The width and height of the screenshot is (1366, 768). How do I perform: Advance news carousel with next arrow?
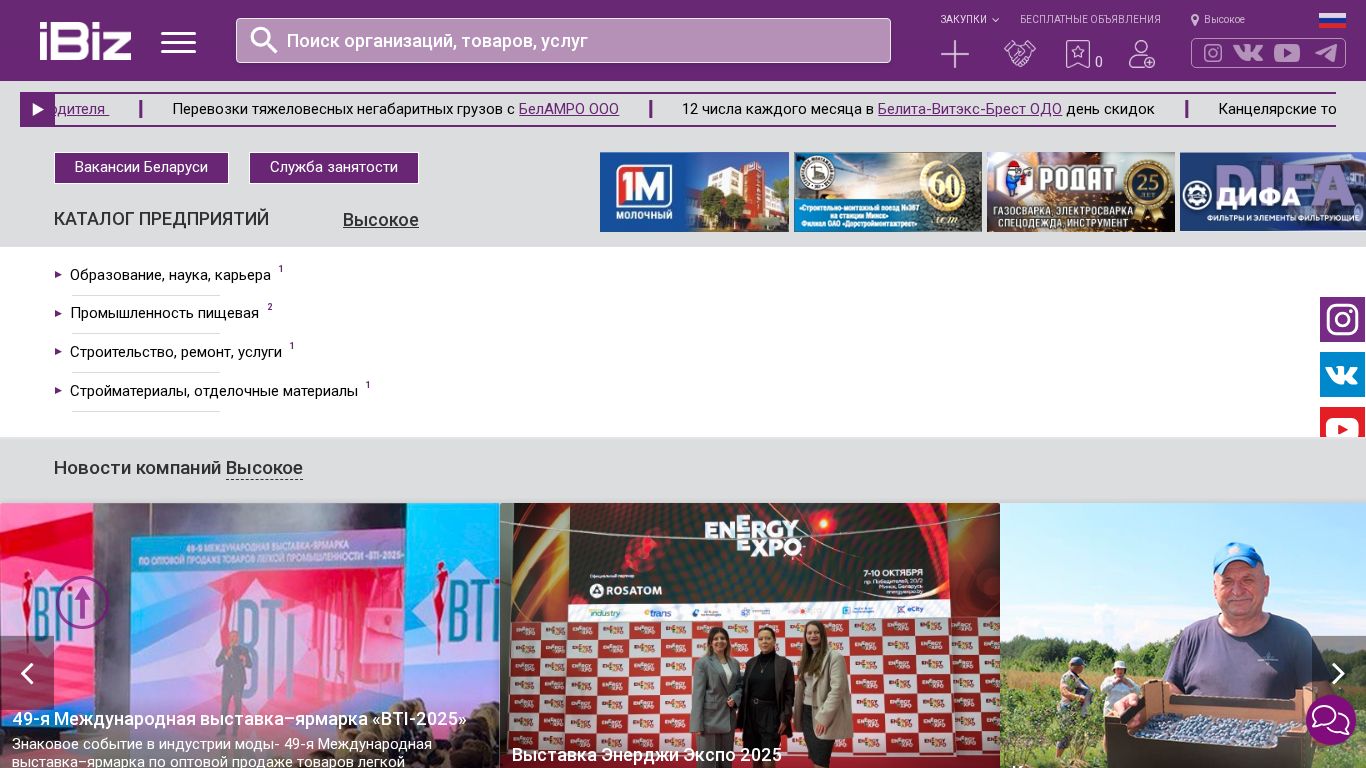1338,674
